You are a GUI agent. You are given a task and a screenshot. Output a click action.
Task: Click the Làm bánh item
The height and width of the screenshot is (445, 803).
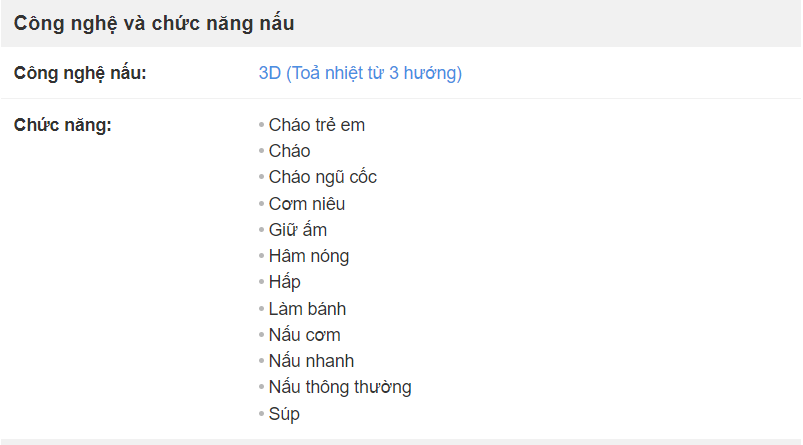(307, 309)
